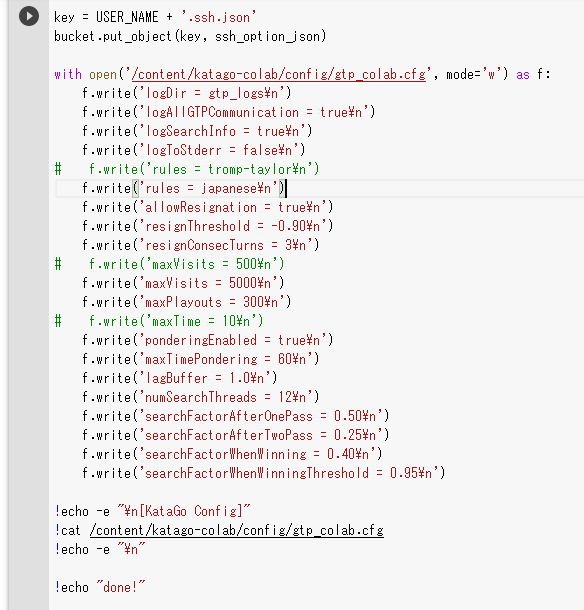Click the KataGo Config echo line
584x610 pixels.
click(153, 511)
